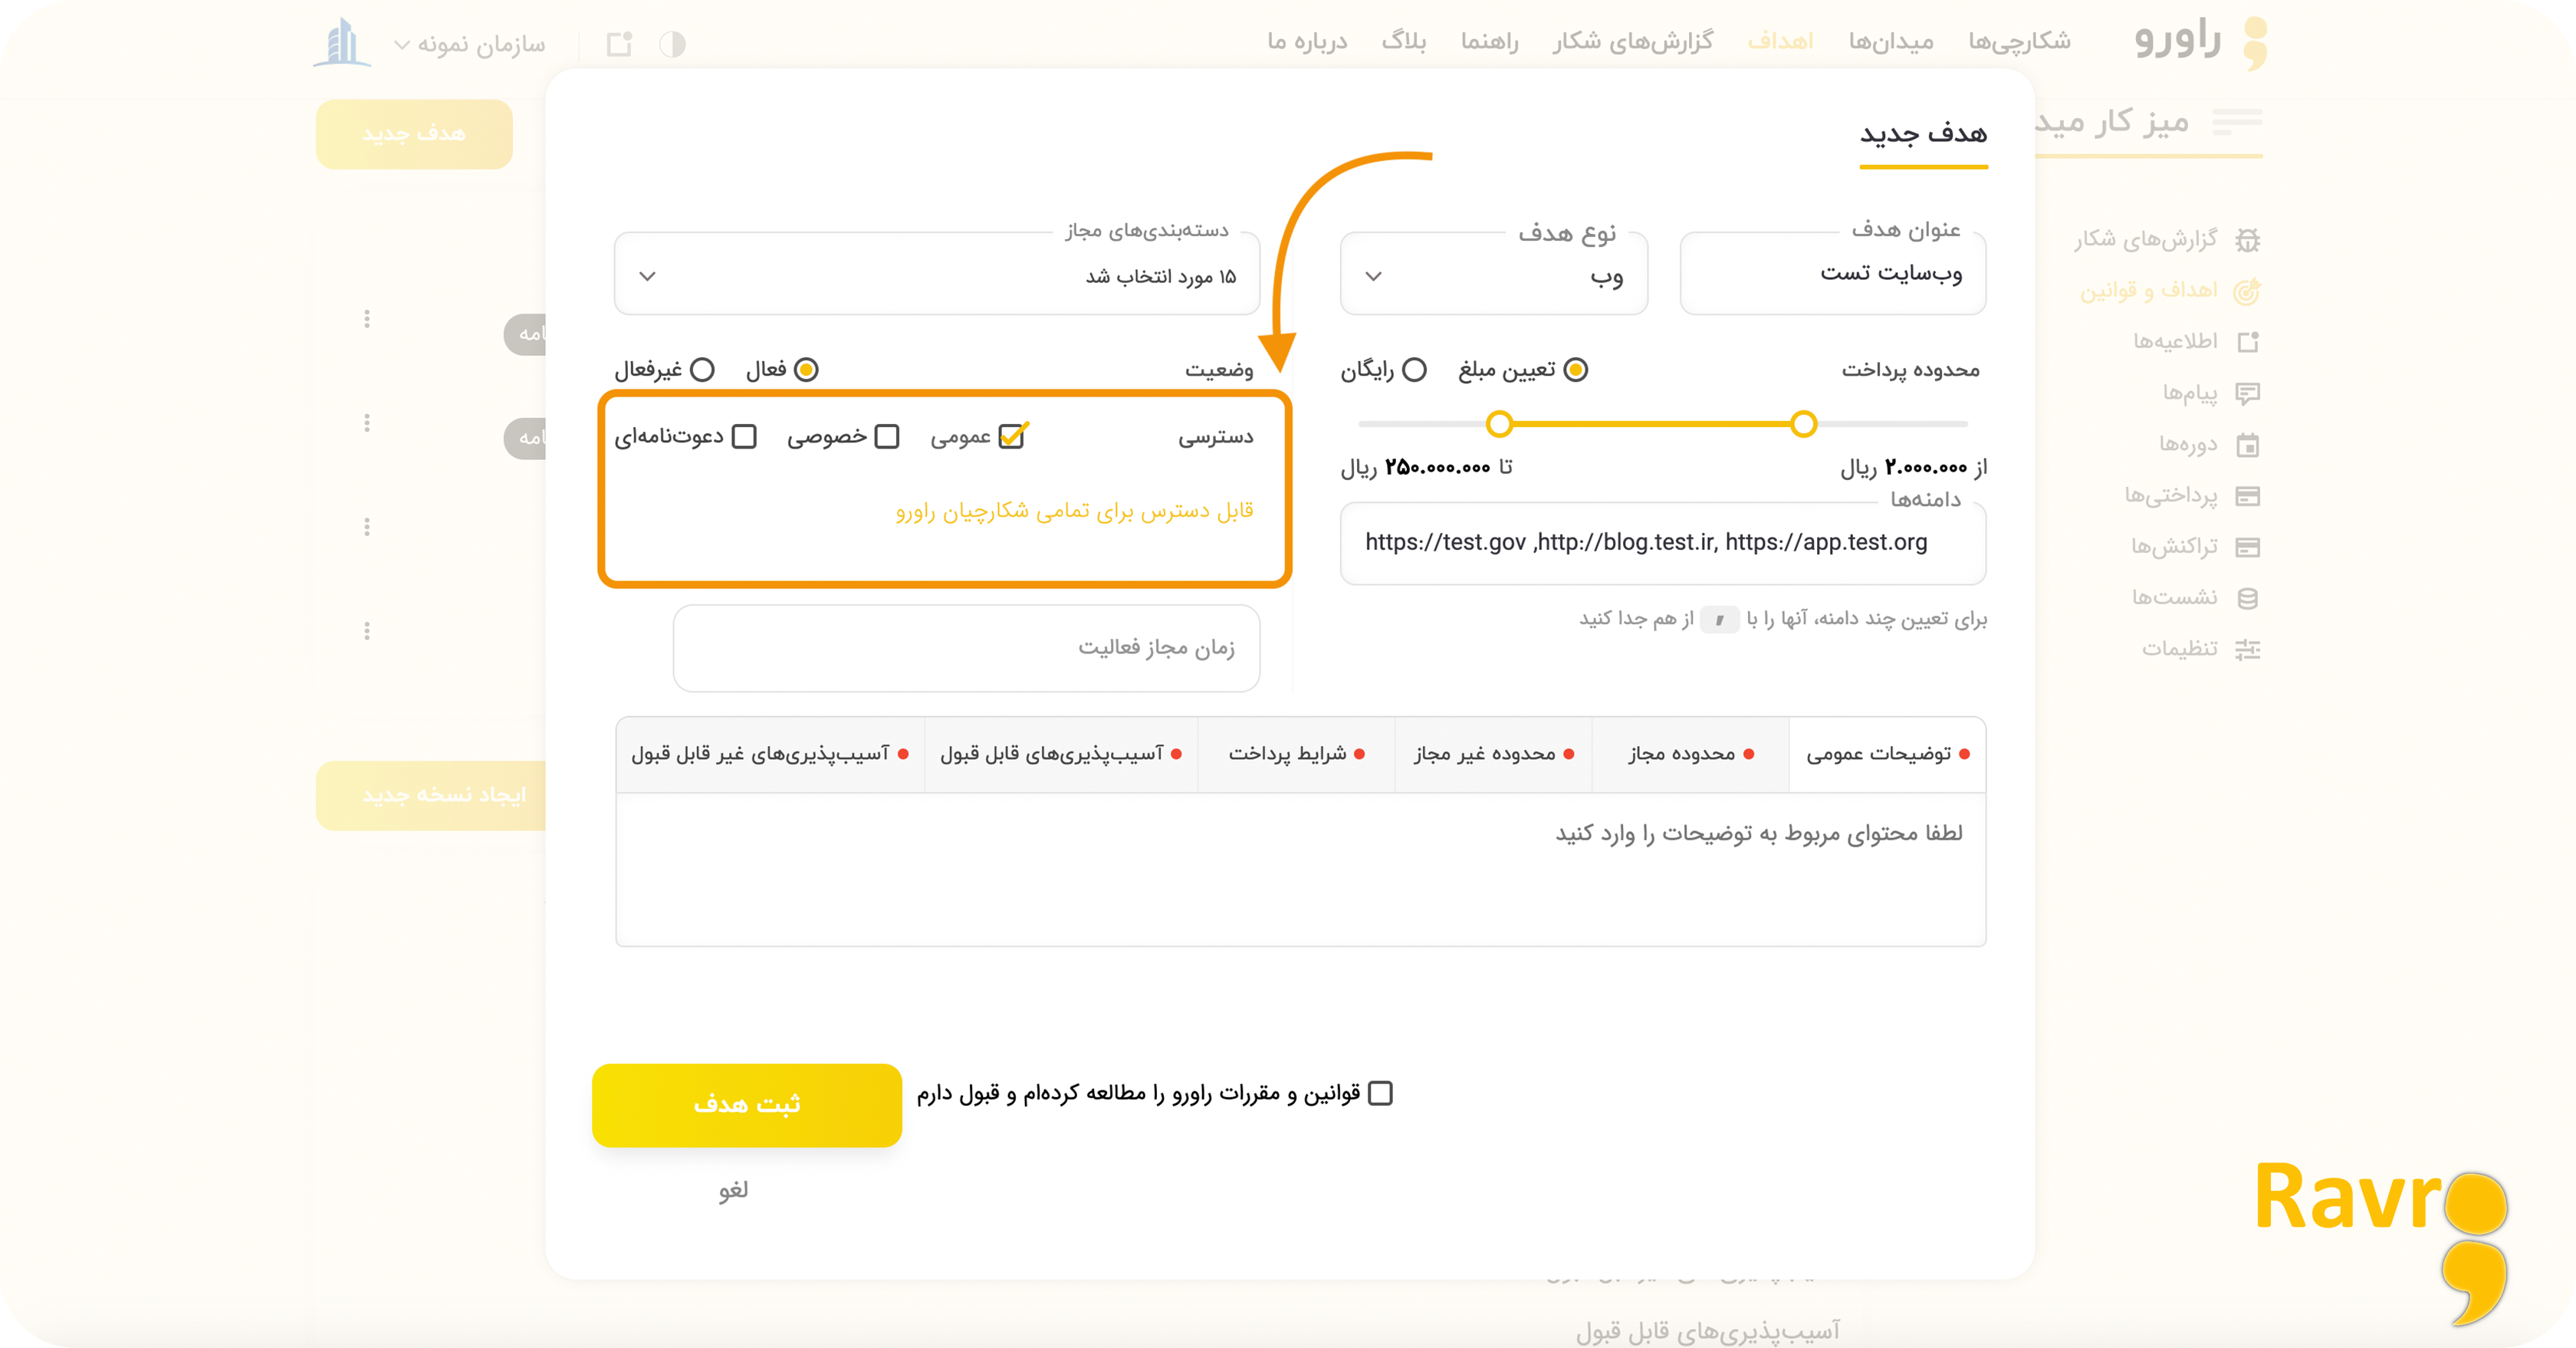Open the fourth row's three-dot menu
This screenshot has width=2576, height=1348.
coord(367,631)
